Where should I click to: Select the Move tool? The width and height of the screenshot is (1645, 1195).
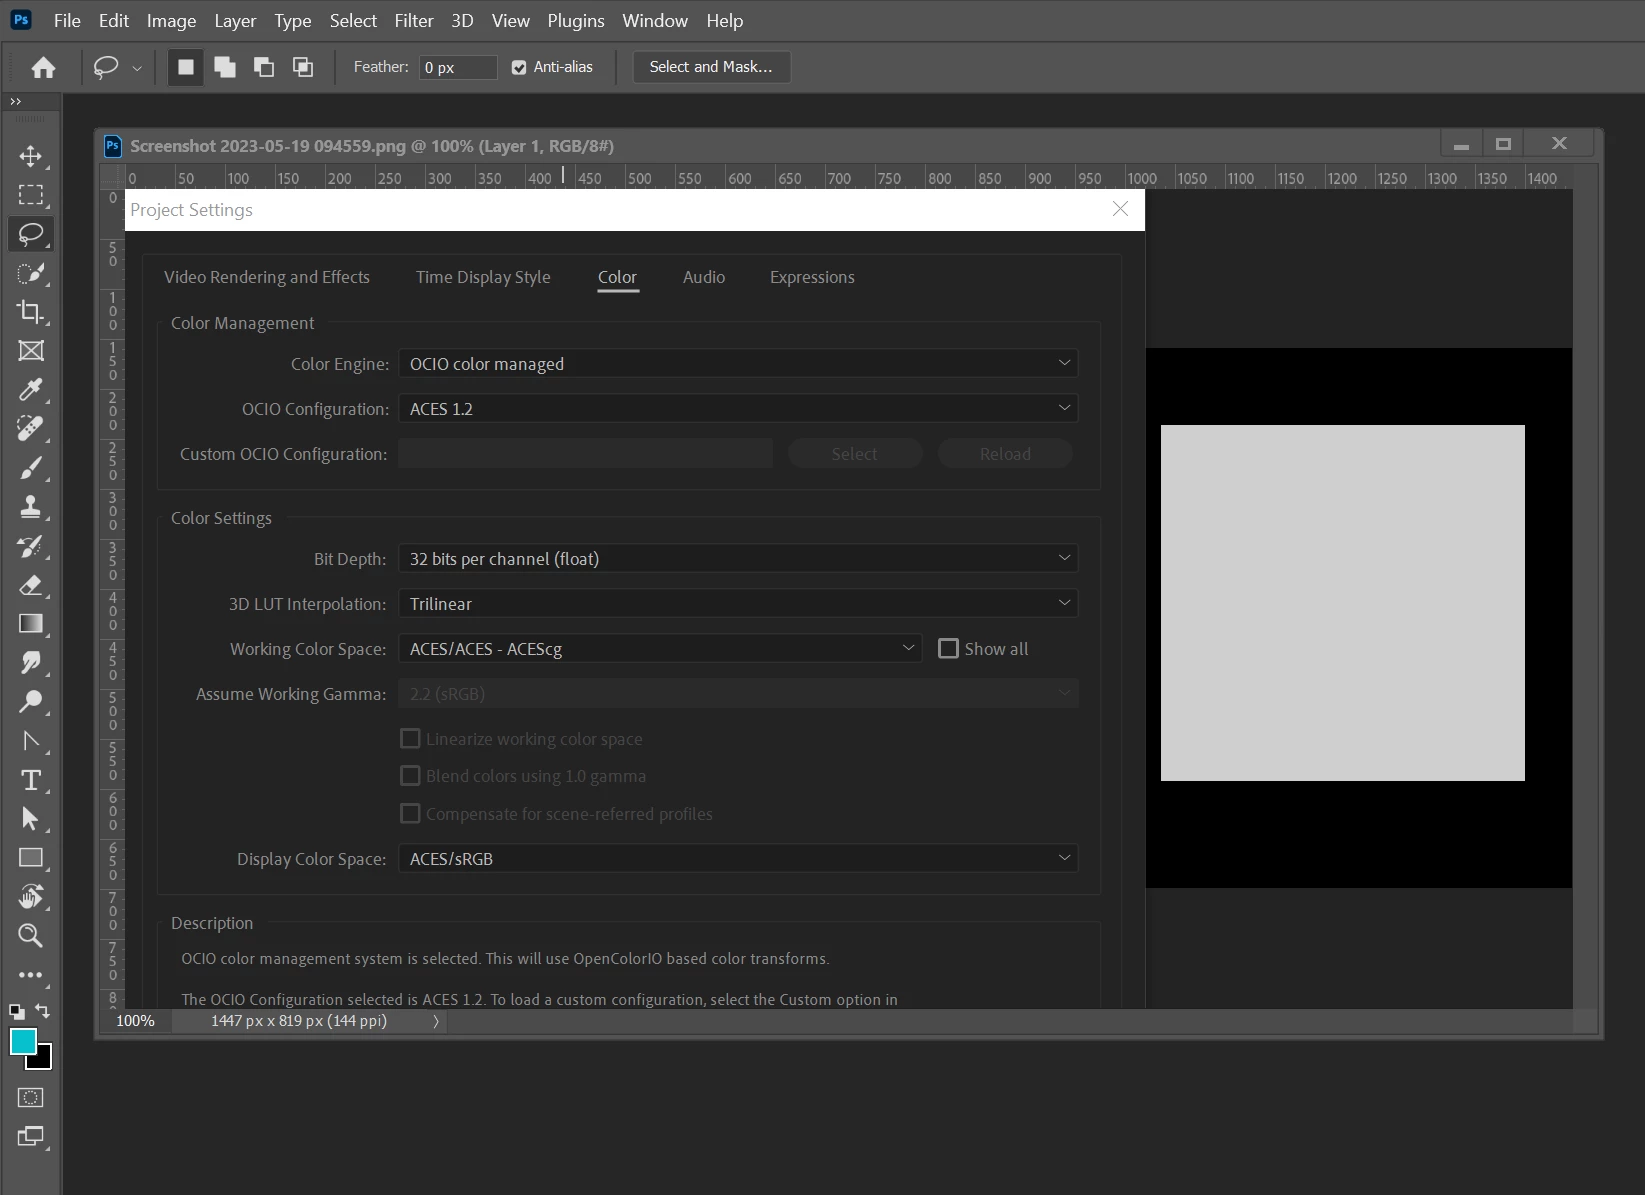(31, 156)
